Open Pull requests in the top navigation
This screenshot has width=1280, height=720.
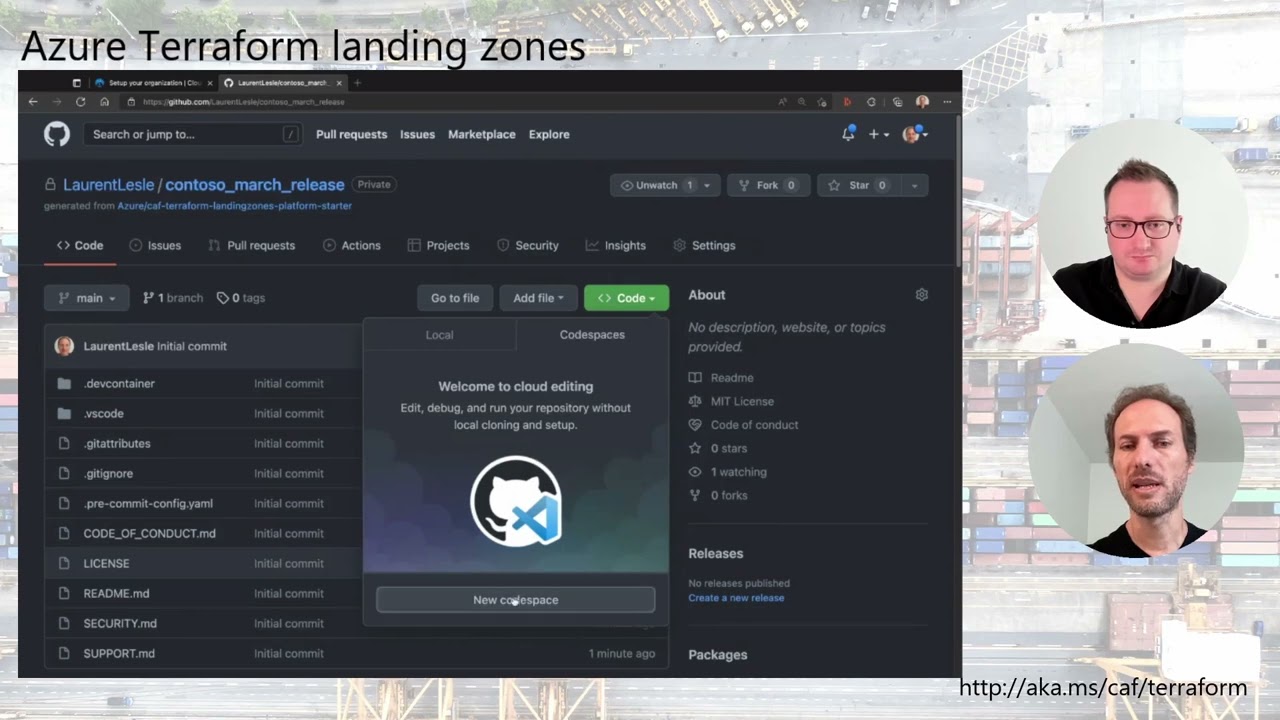[351, 134]
